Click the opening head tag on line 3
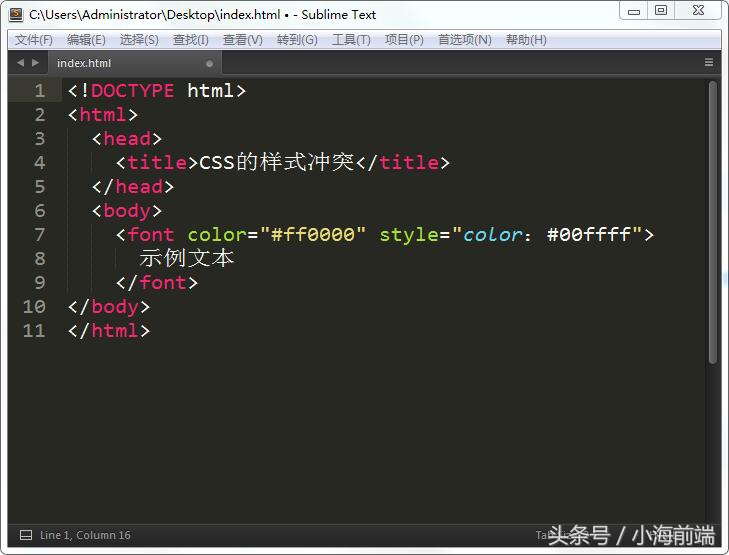 point(127,139)
